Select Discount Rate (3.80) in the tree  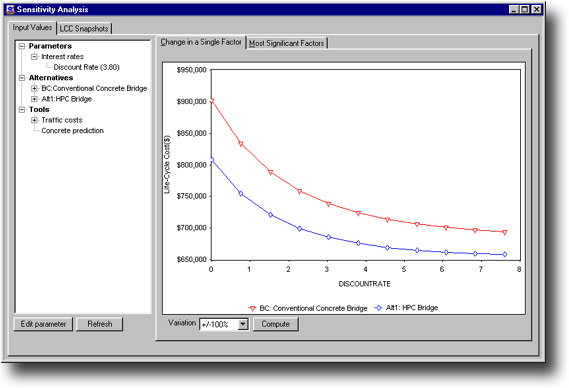(x=86, y=67)
